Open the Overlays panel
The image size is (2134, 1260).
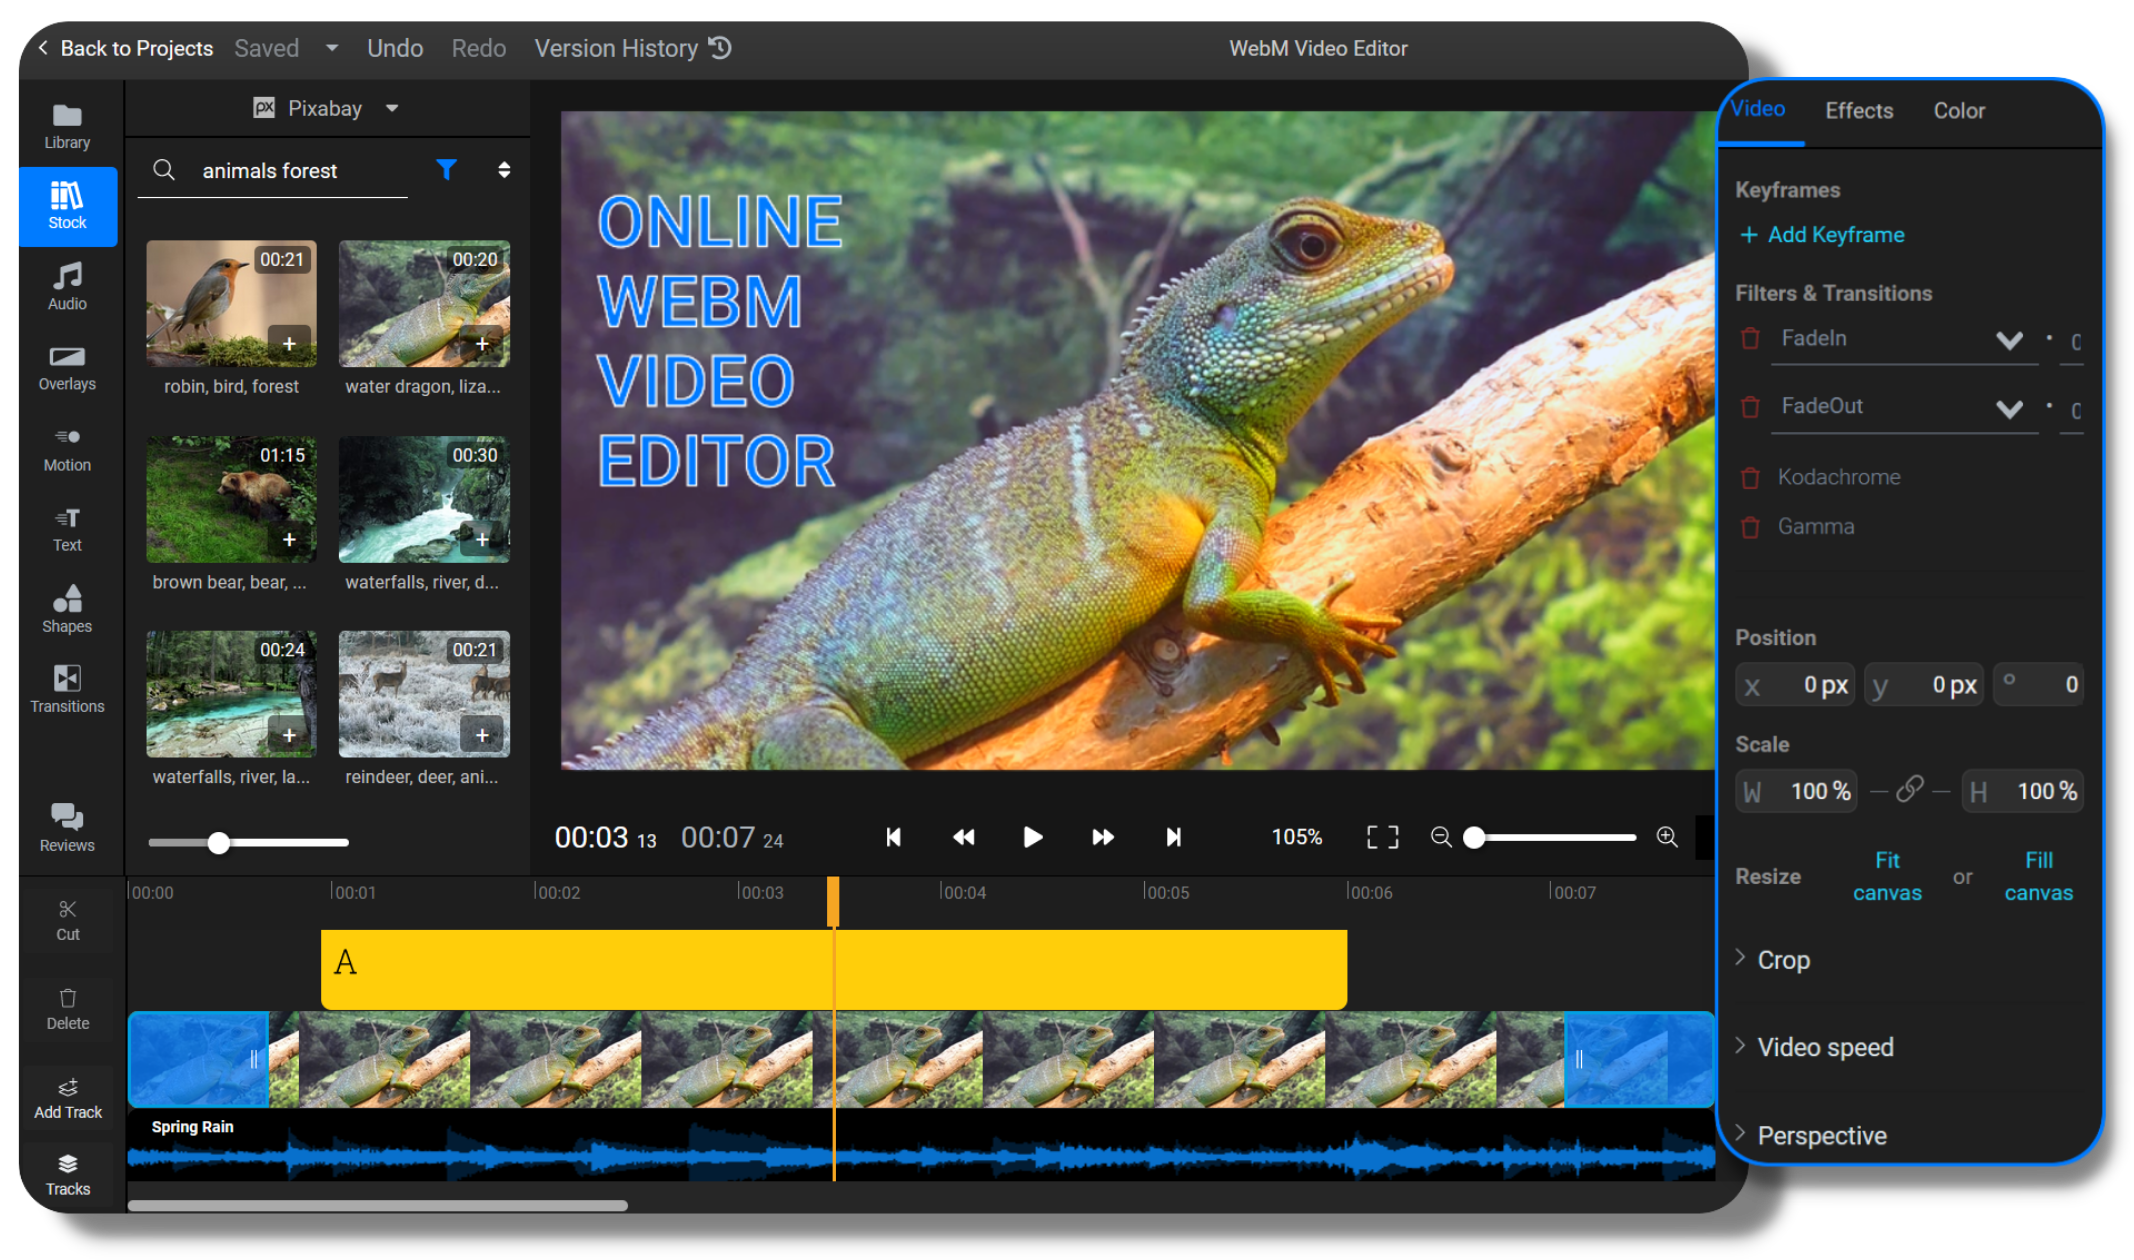click(66, 367)
